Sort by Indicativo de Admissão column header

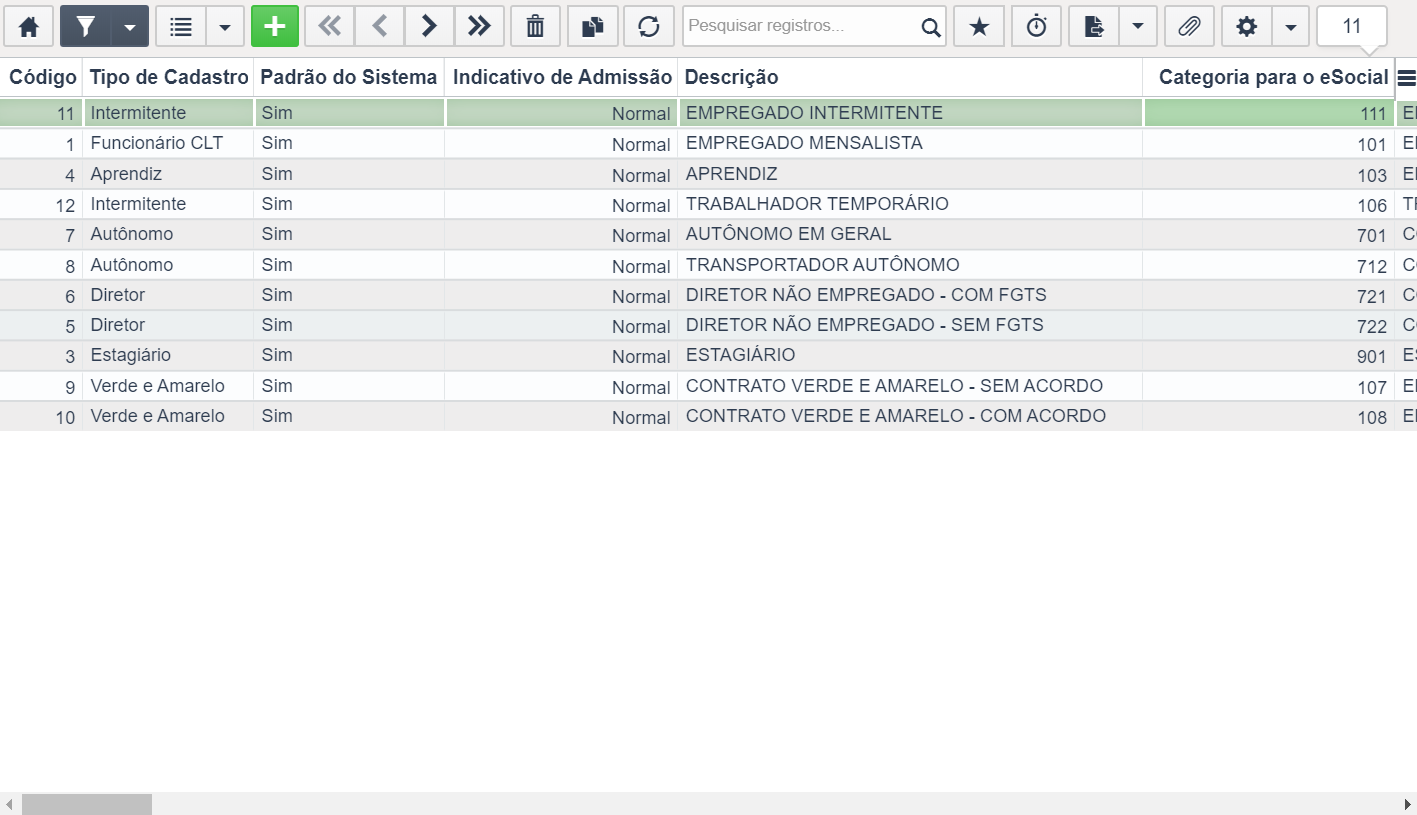click(562, 77)
